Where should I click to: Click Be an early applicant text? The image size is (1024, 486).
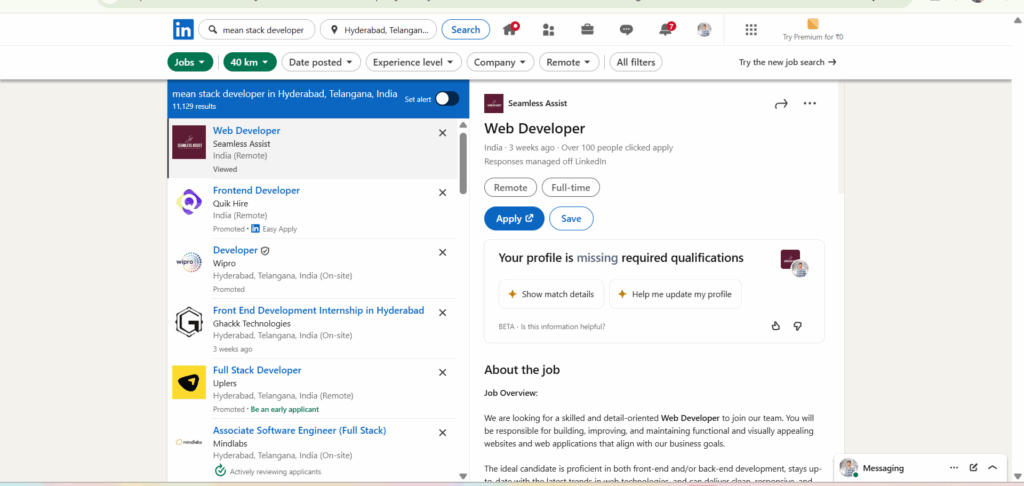[285, 410]
